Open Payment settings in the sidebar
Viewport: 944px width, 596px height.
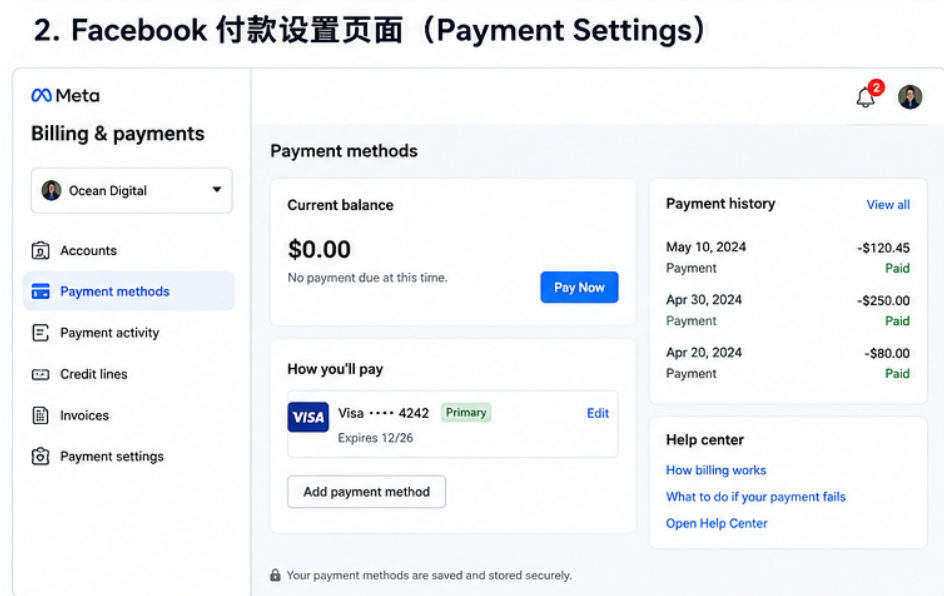click(129, 456)
